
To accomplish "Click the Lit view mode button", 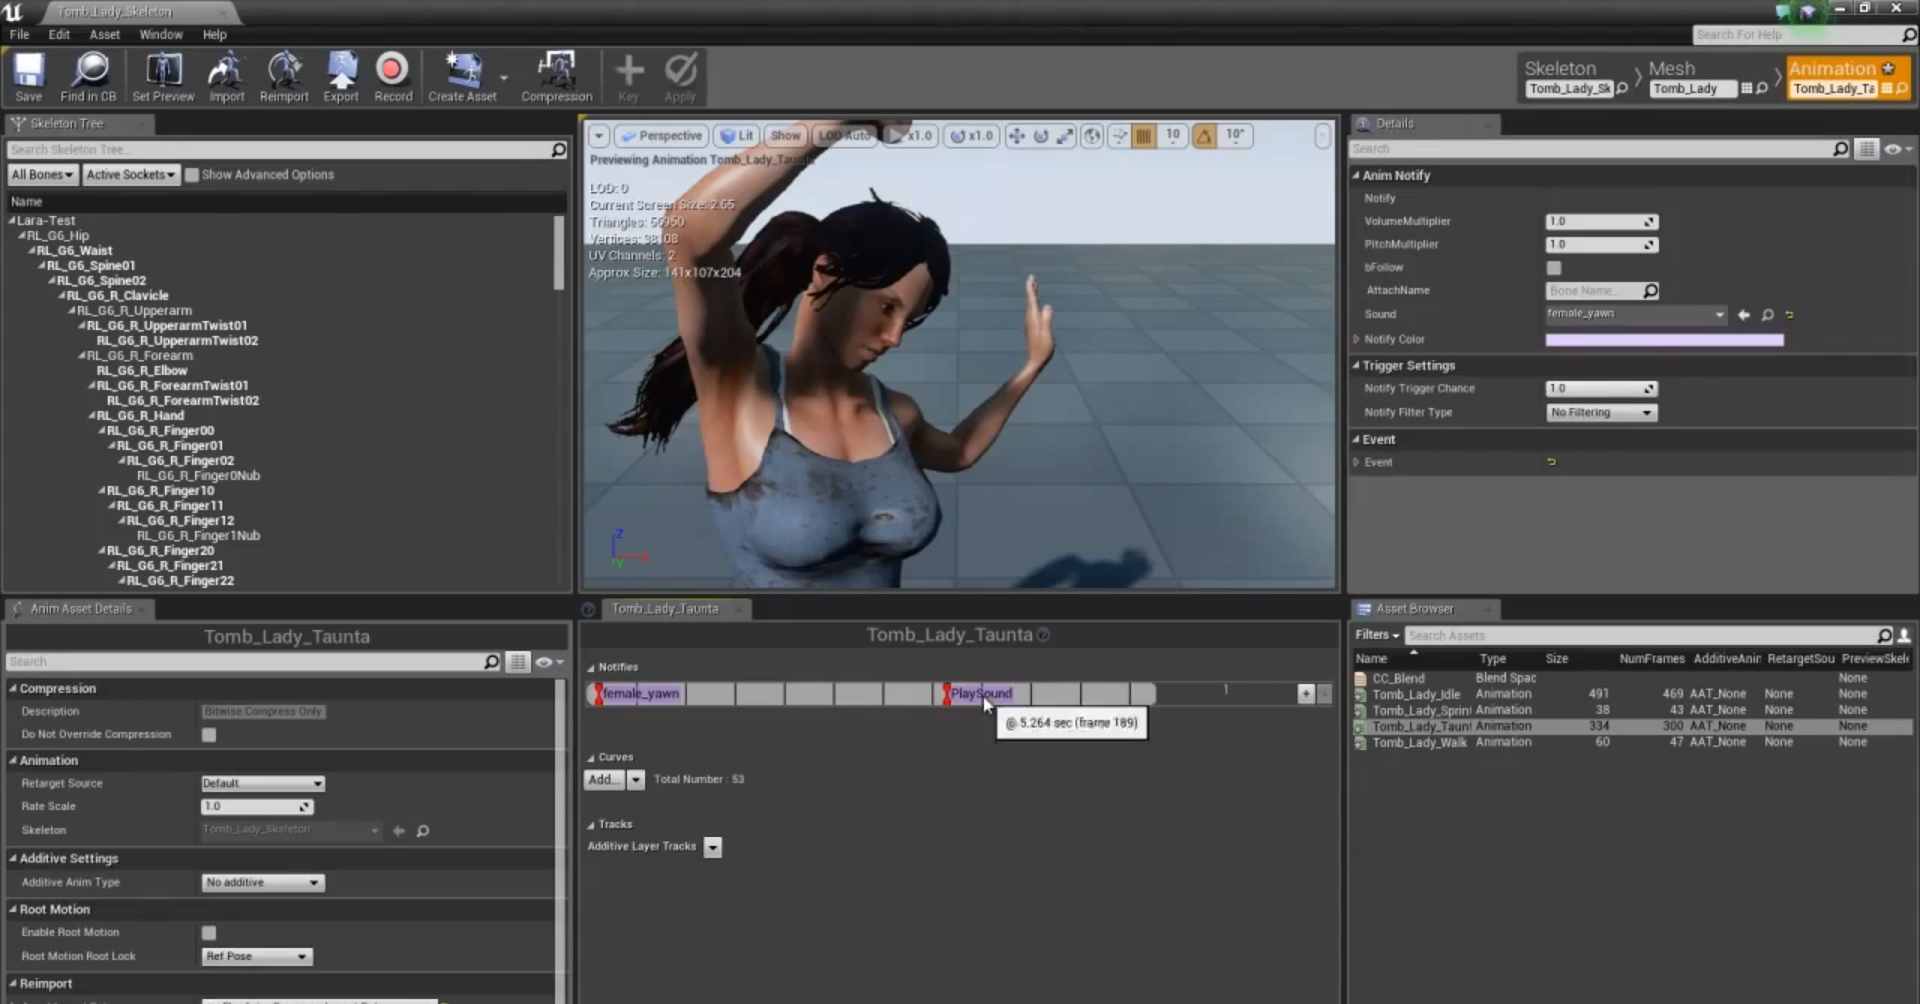I will point(737,136).
